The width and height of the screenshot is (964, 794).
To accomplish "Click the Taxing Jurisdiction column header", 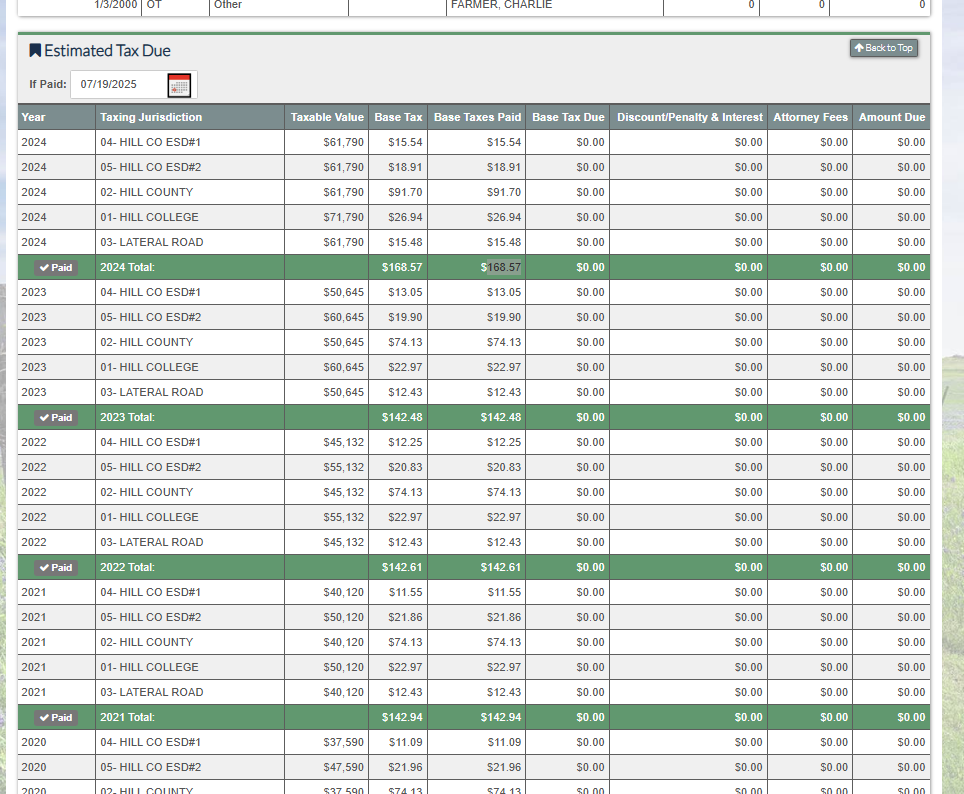I will click(x=151, y=118).
